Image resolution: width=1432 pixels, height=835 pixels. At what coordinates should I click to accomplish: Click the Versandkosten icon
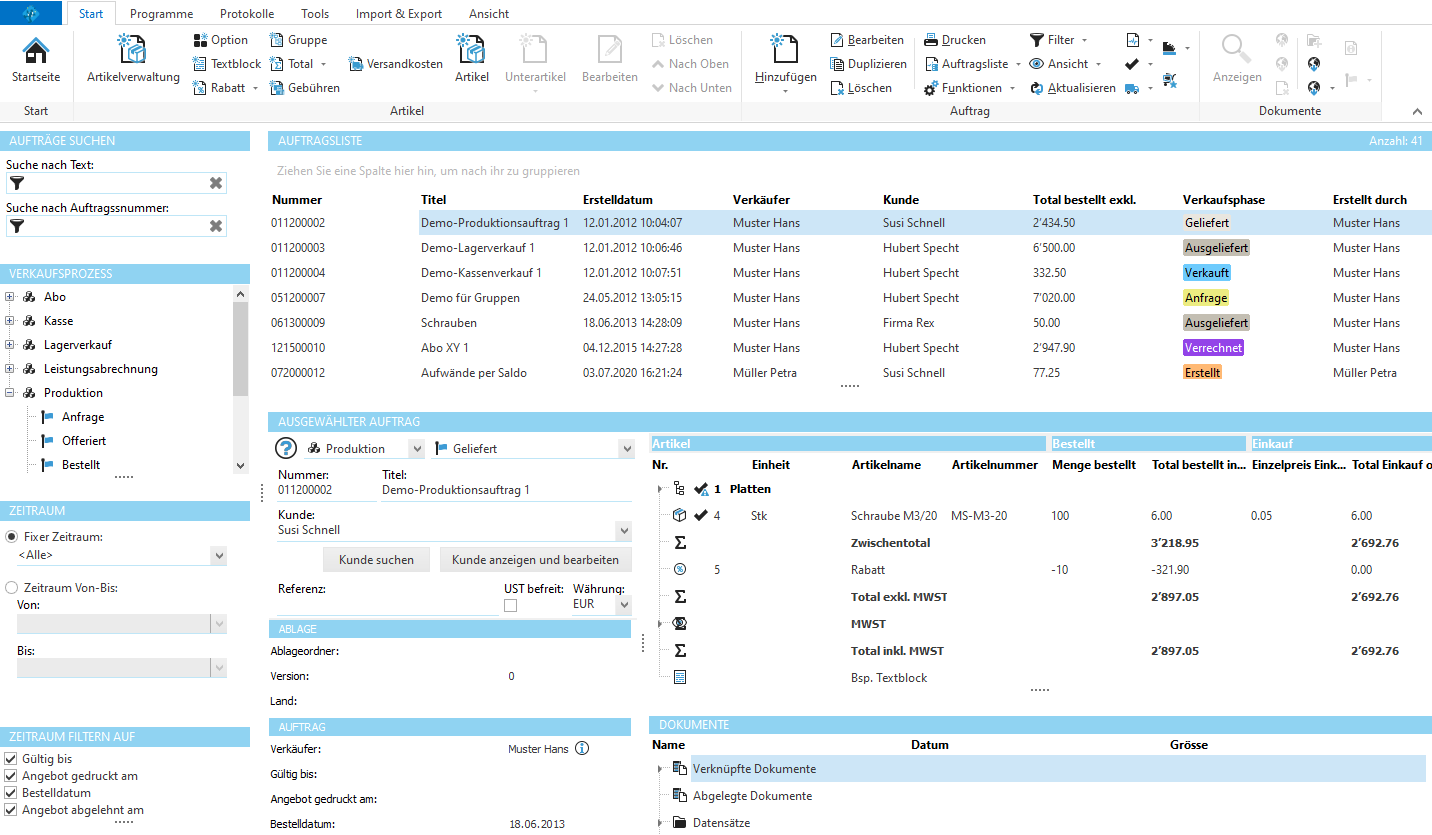tap(356, 64)
